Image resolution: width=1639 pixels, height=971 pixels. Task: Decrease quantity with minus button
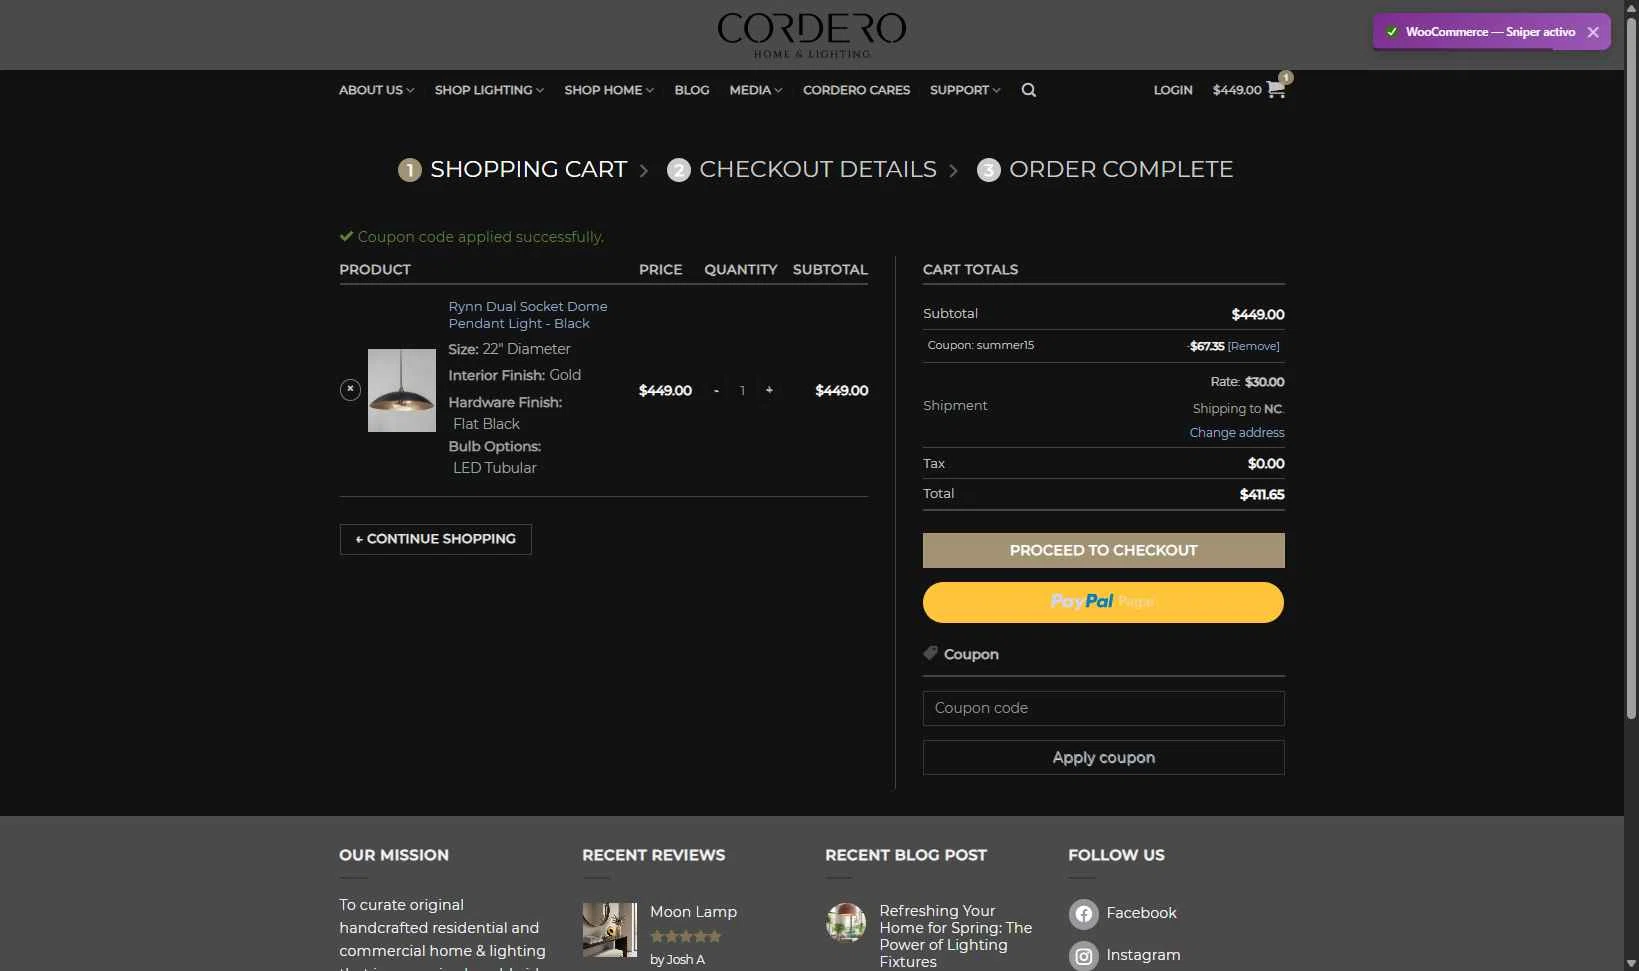716,390
